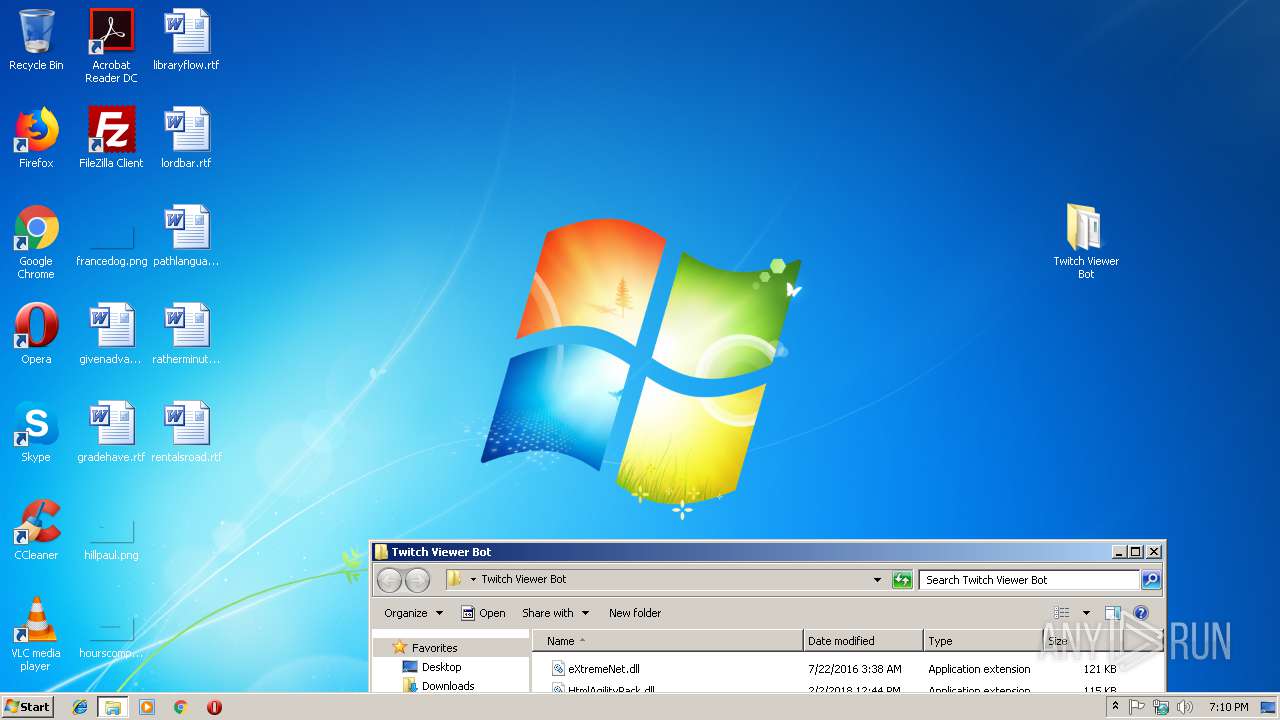Select gradehave.rtf desktop file

111,432
